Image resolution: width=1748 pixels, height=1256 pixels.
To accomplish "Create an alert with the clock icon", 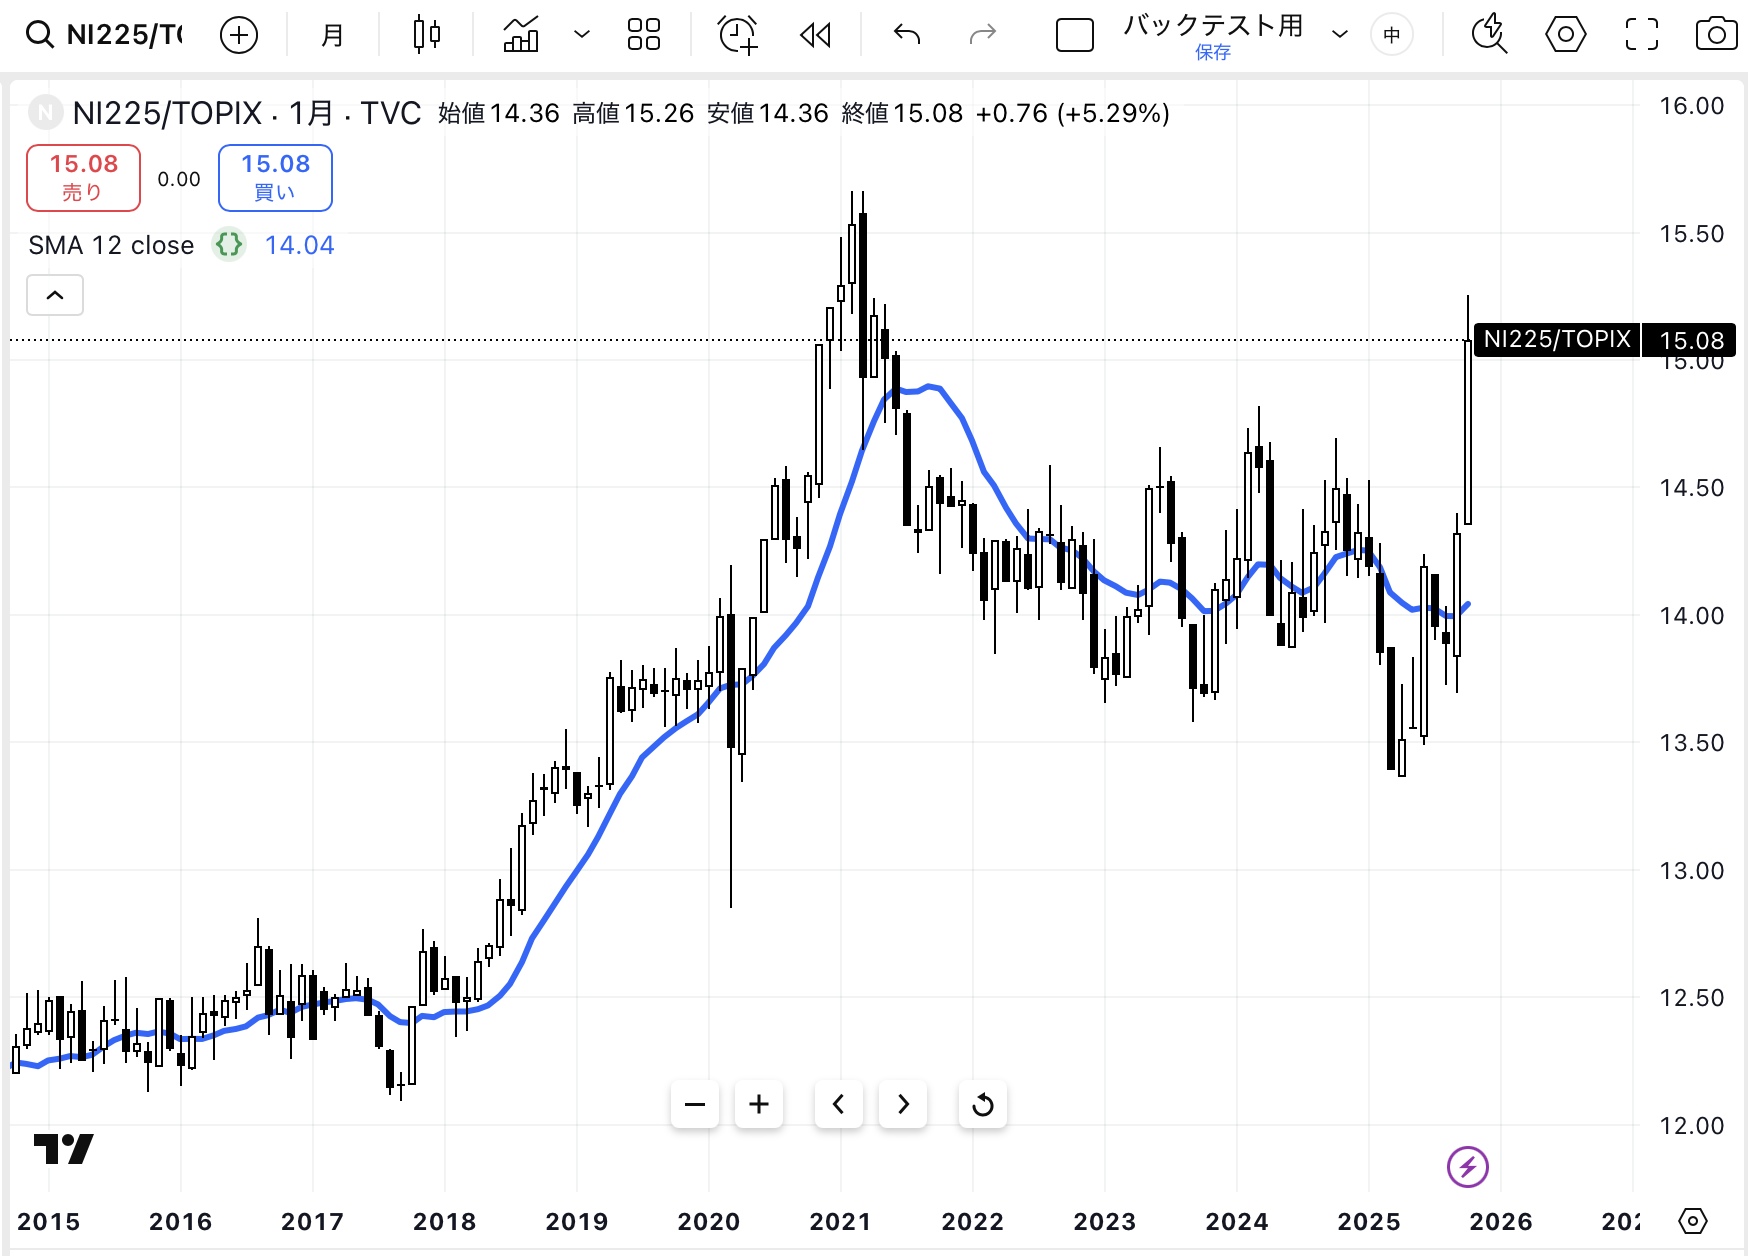I will pyautogui.click(x=738, y=35).
